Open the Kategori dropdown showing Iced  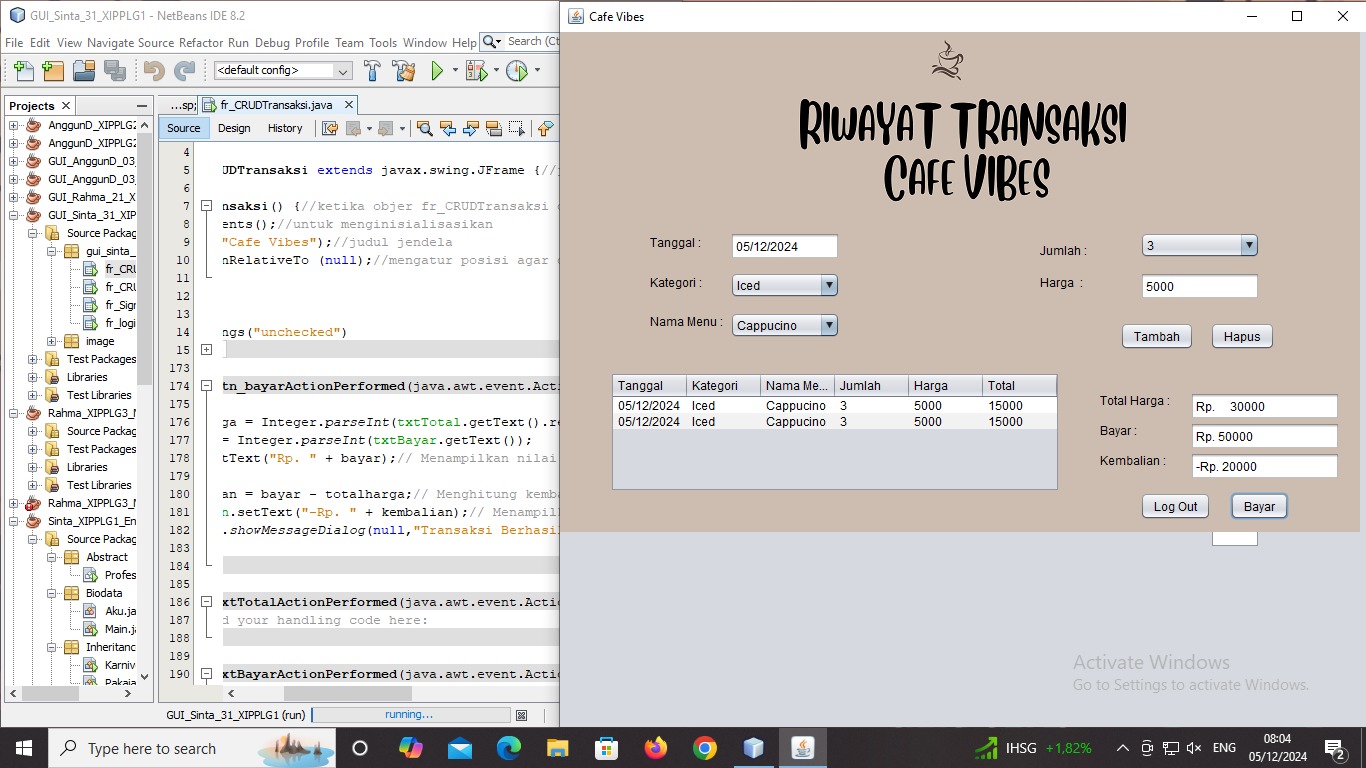coord(784,286)
